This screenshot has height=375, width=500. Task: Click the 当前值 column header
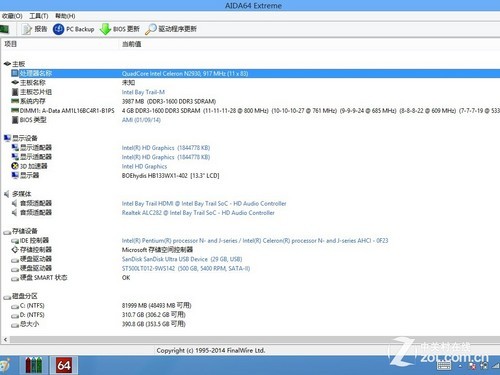pyautogui.click(x=132, y=44)
